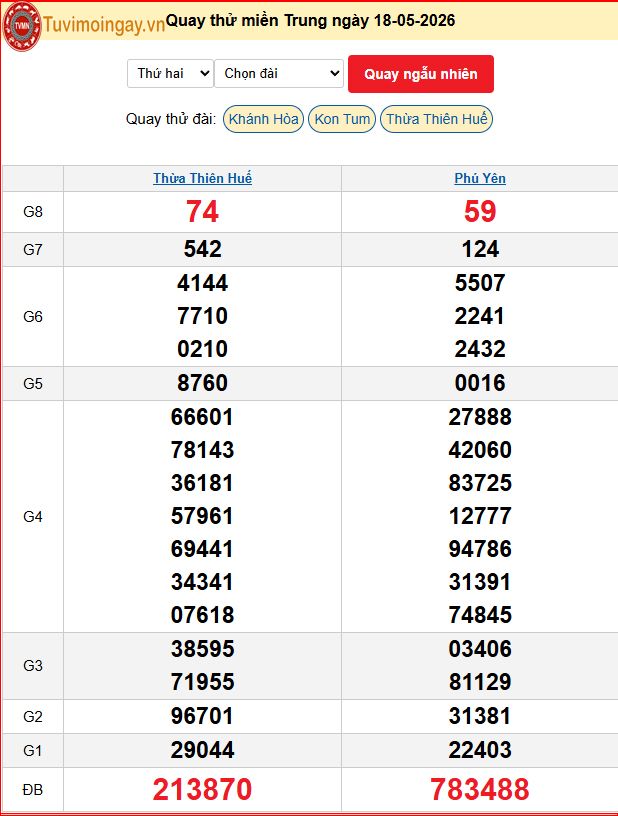Click the G6 number 5507
Screen dimensions: 618x816
point(480,283)
